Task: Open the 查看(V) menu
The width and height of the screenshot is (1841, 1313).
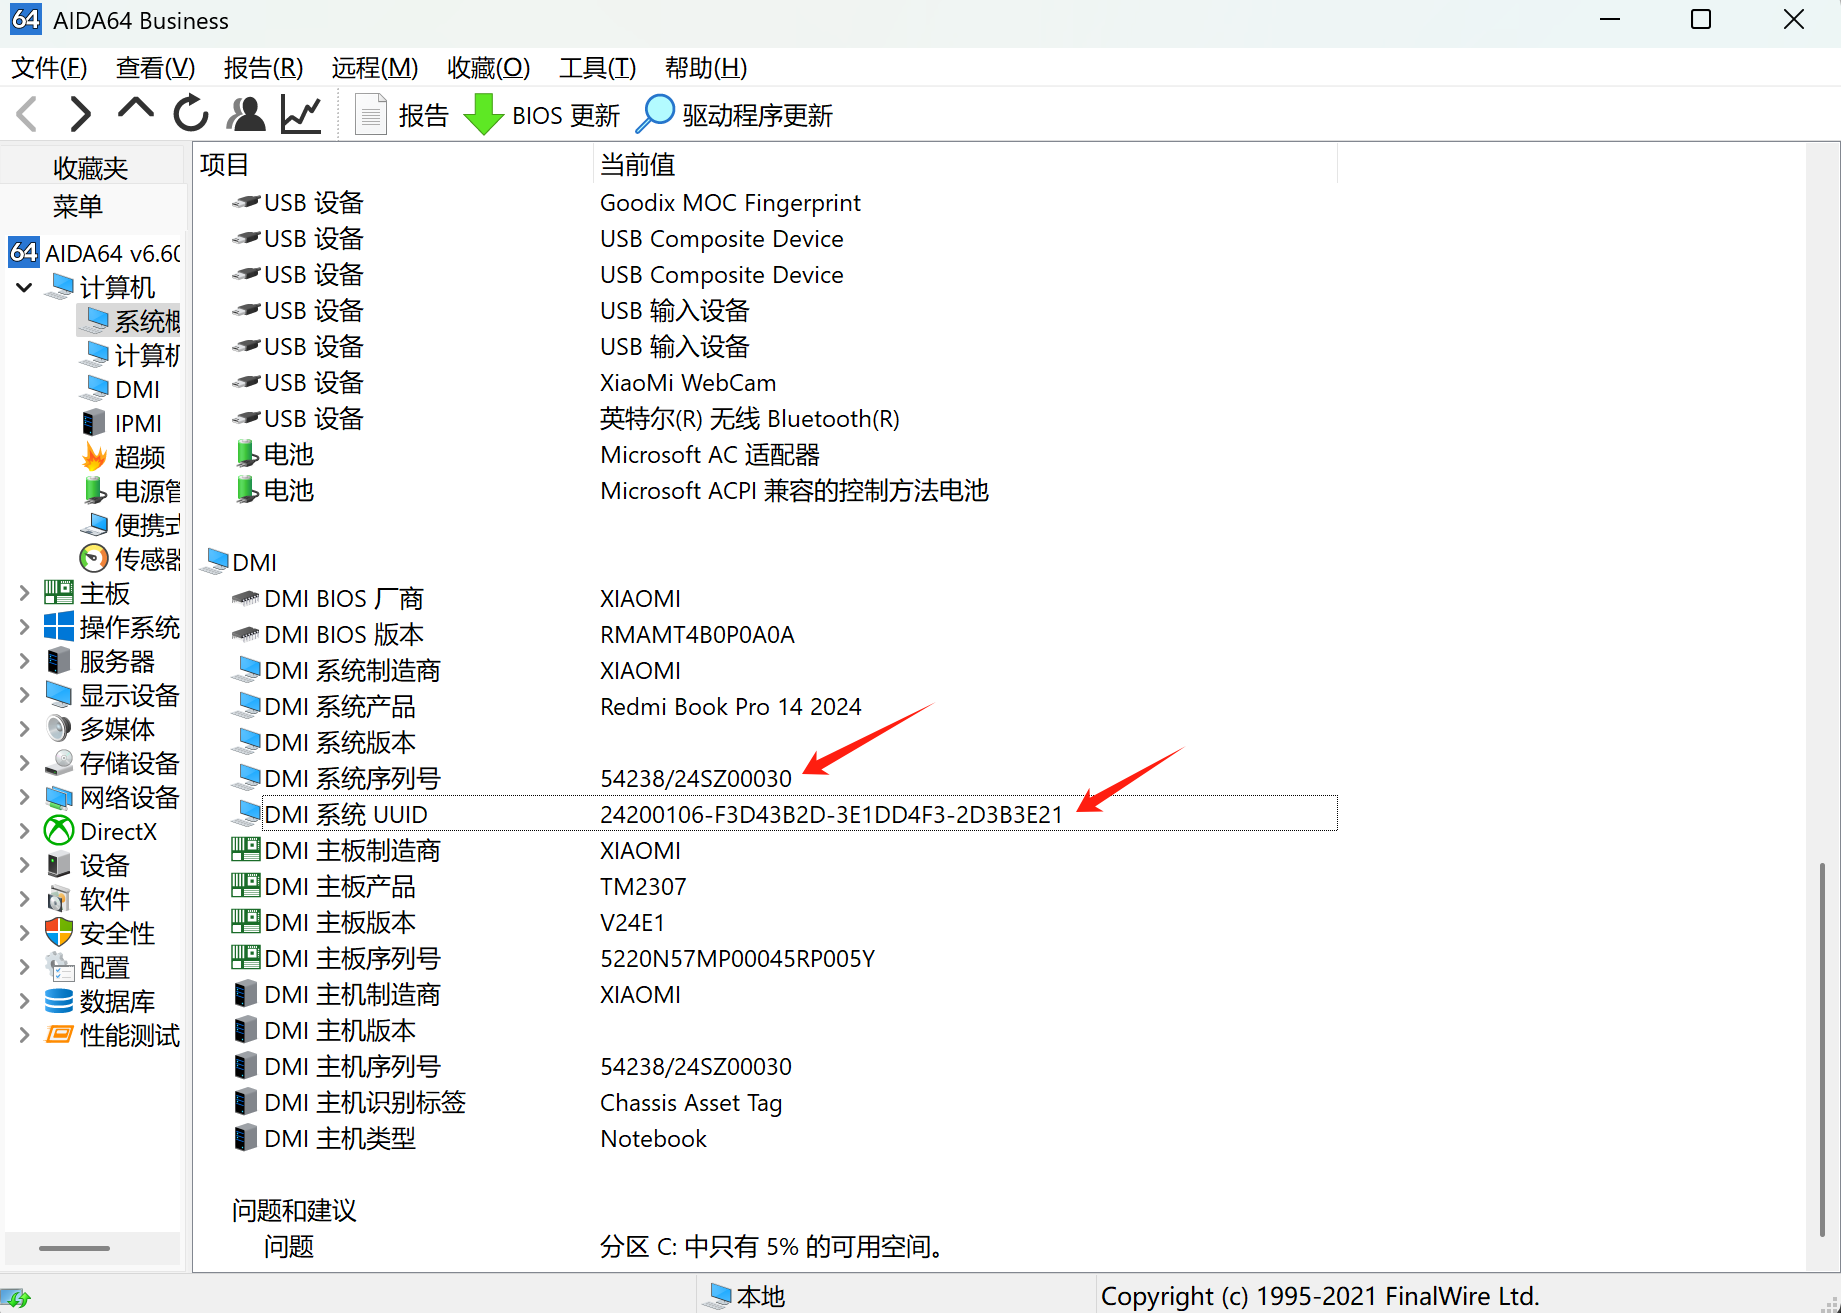Action: (x=155, y=68)
